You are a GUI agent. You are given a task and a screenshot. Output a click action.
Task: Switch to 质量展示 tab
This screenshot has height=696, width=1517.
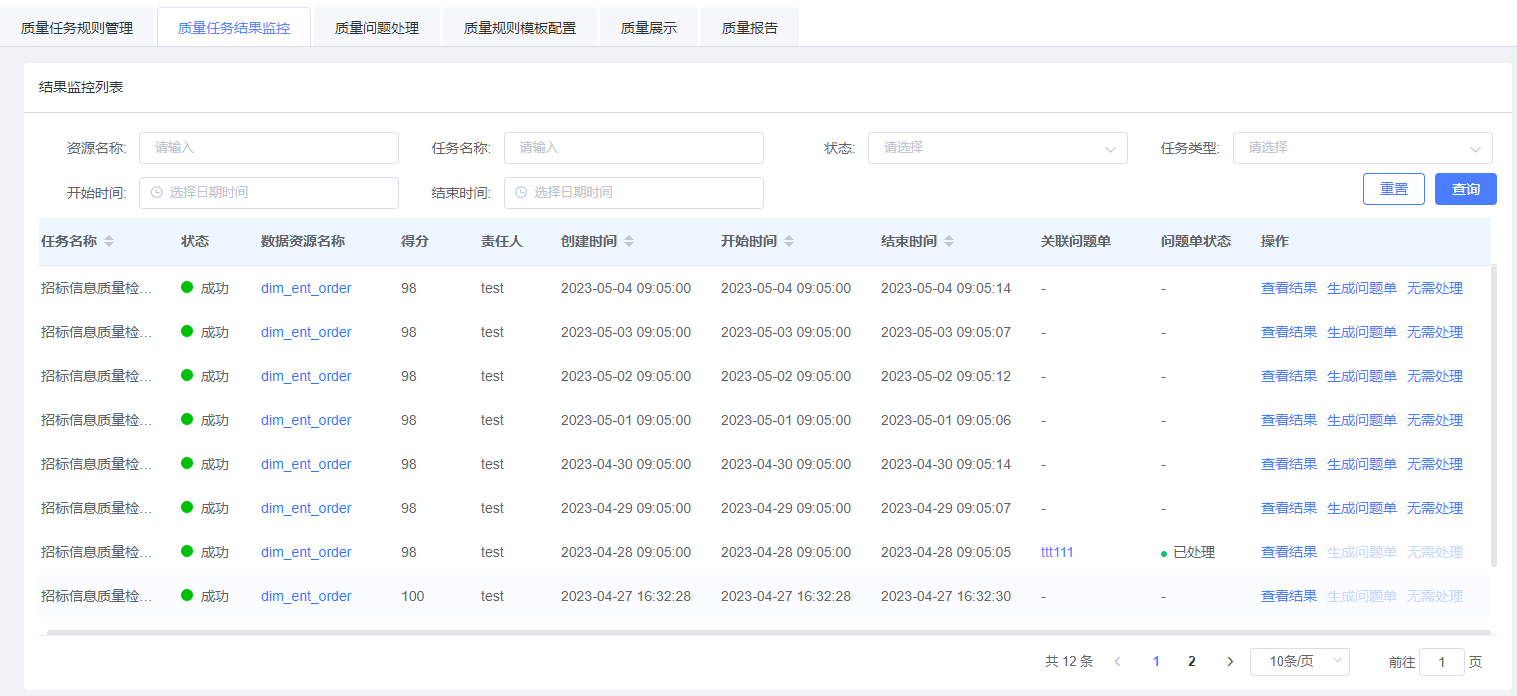pyautogui.click(x=649, y=28)
